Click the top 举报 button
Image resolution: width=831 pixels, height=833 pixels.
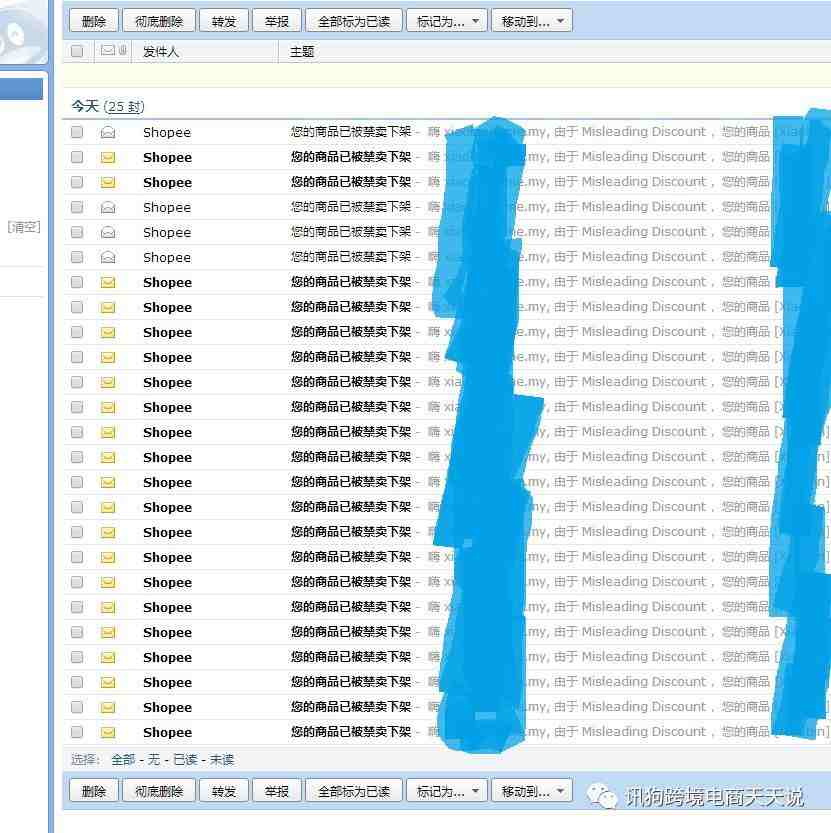pos(277,21)
